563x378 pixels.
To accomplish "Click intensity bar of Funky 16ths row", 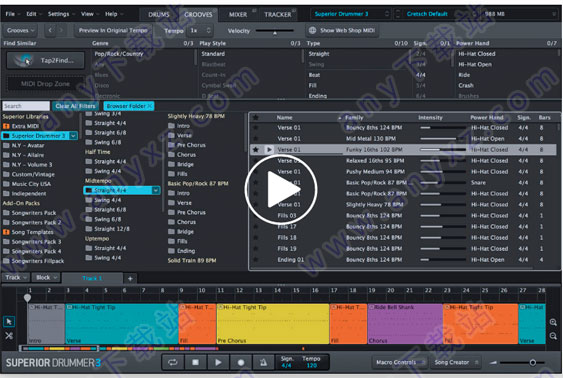I will click(x=443, y=149).
